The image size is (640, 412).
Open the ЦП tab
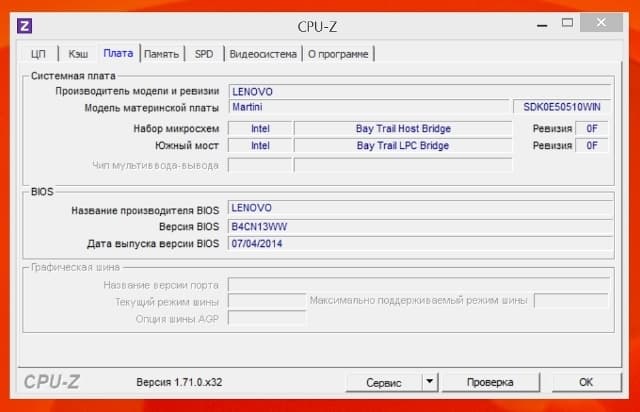pos(38,54)
